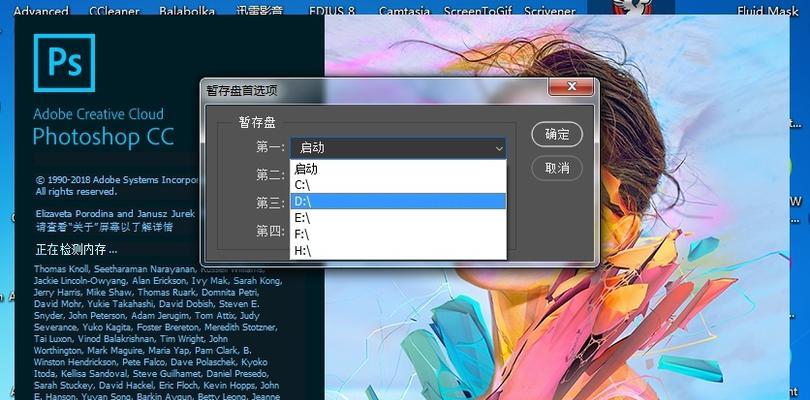Click the 第四: label
The height and width of the screenshot is (400, 810).
click(270, 230)
